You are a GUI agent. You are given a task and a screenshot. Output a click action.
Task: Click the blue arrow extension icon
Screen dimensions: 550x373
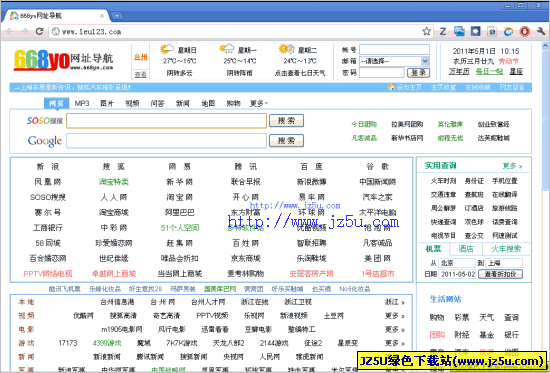[x=475, y=32]
